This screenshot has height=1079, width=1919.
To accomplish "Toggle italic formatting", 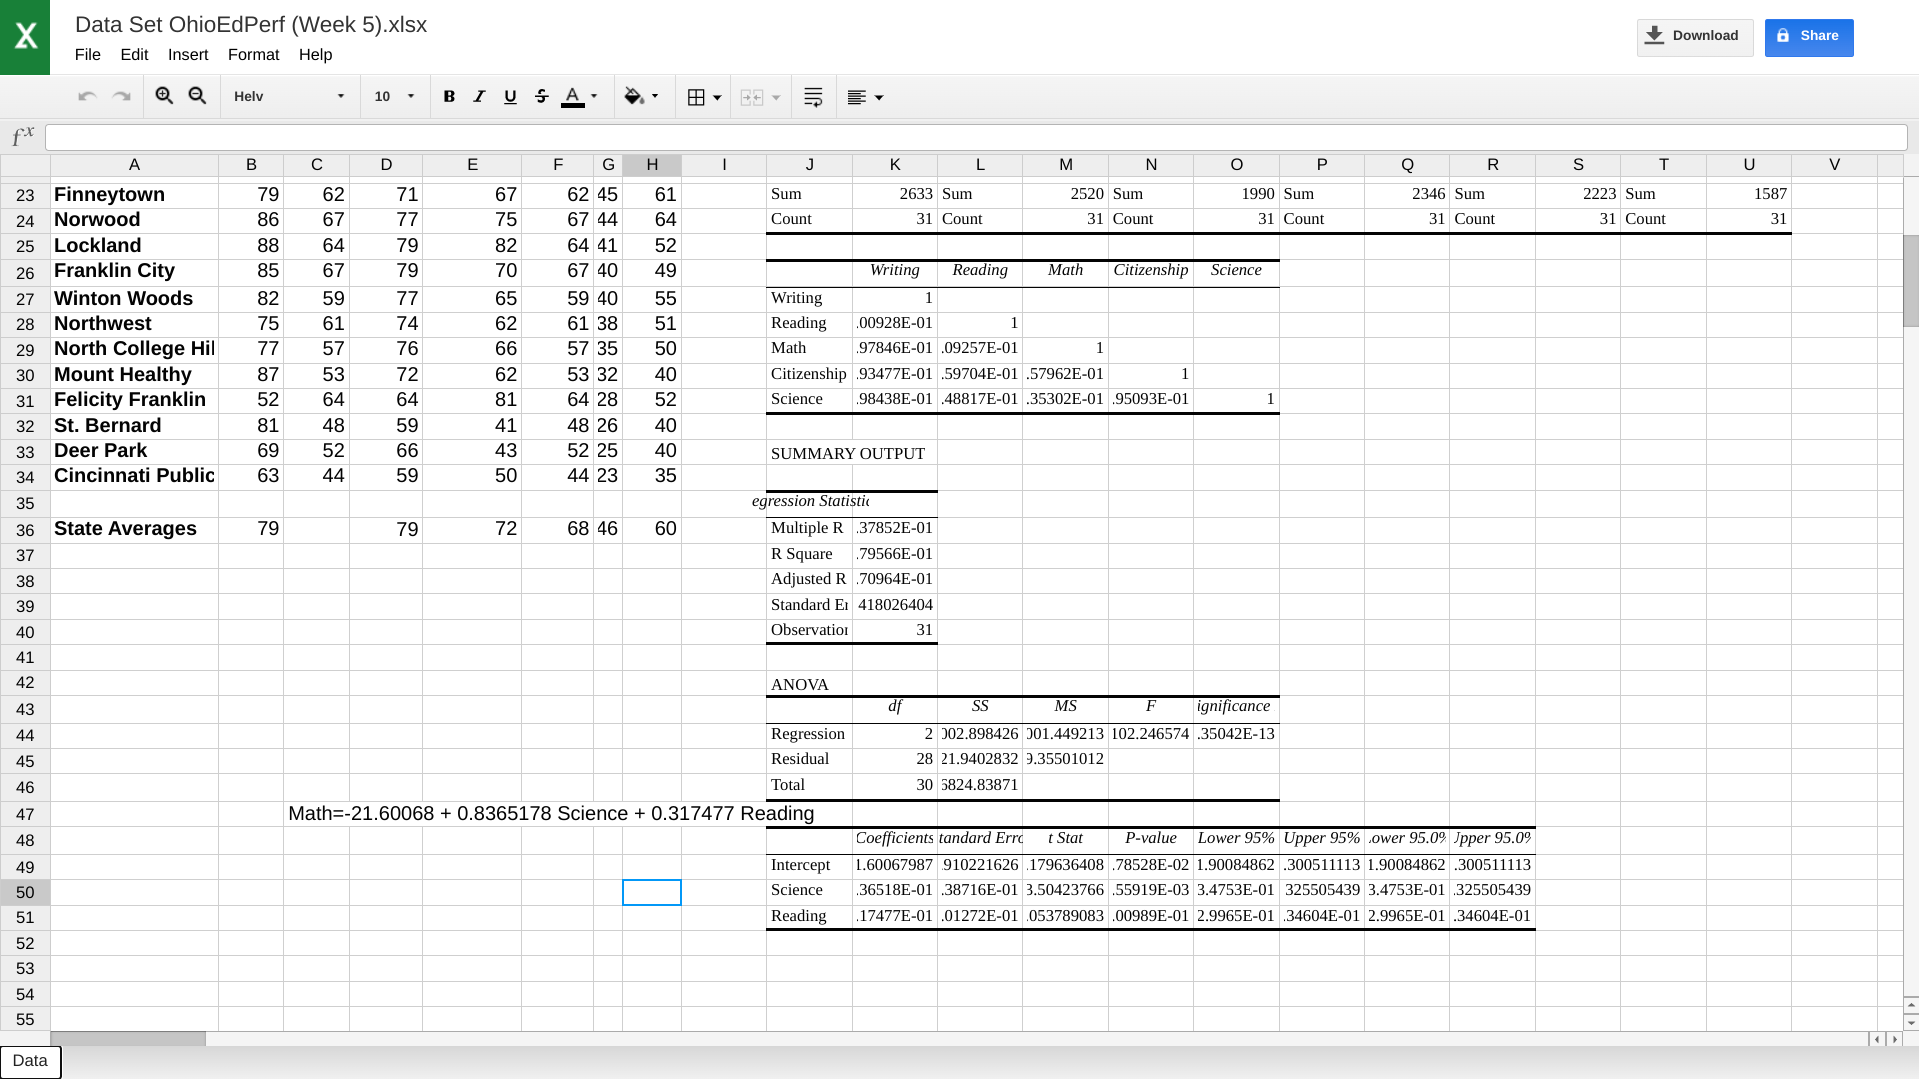I will pos(479,97).
